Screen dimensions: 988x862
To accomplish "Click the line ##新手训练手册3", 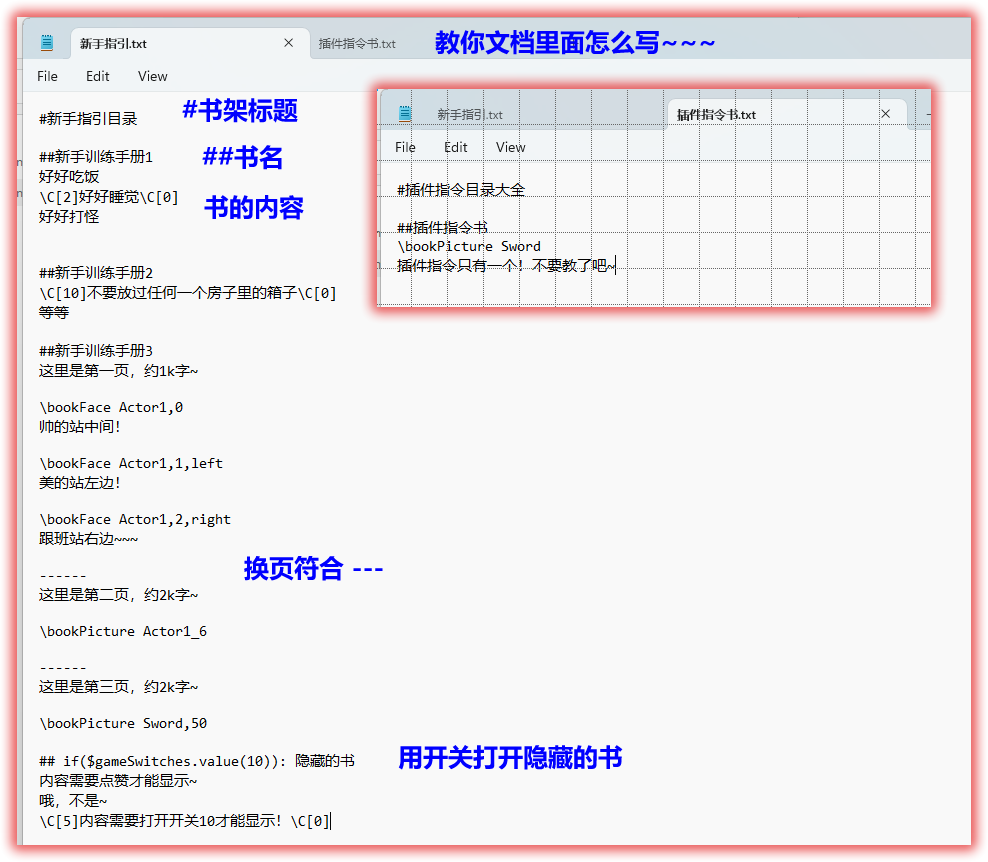I will (96, 351).
